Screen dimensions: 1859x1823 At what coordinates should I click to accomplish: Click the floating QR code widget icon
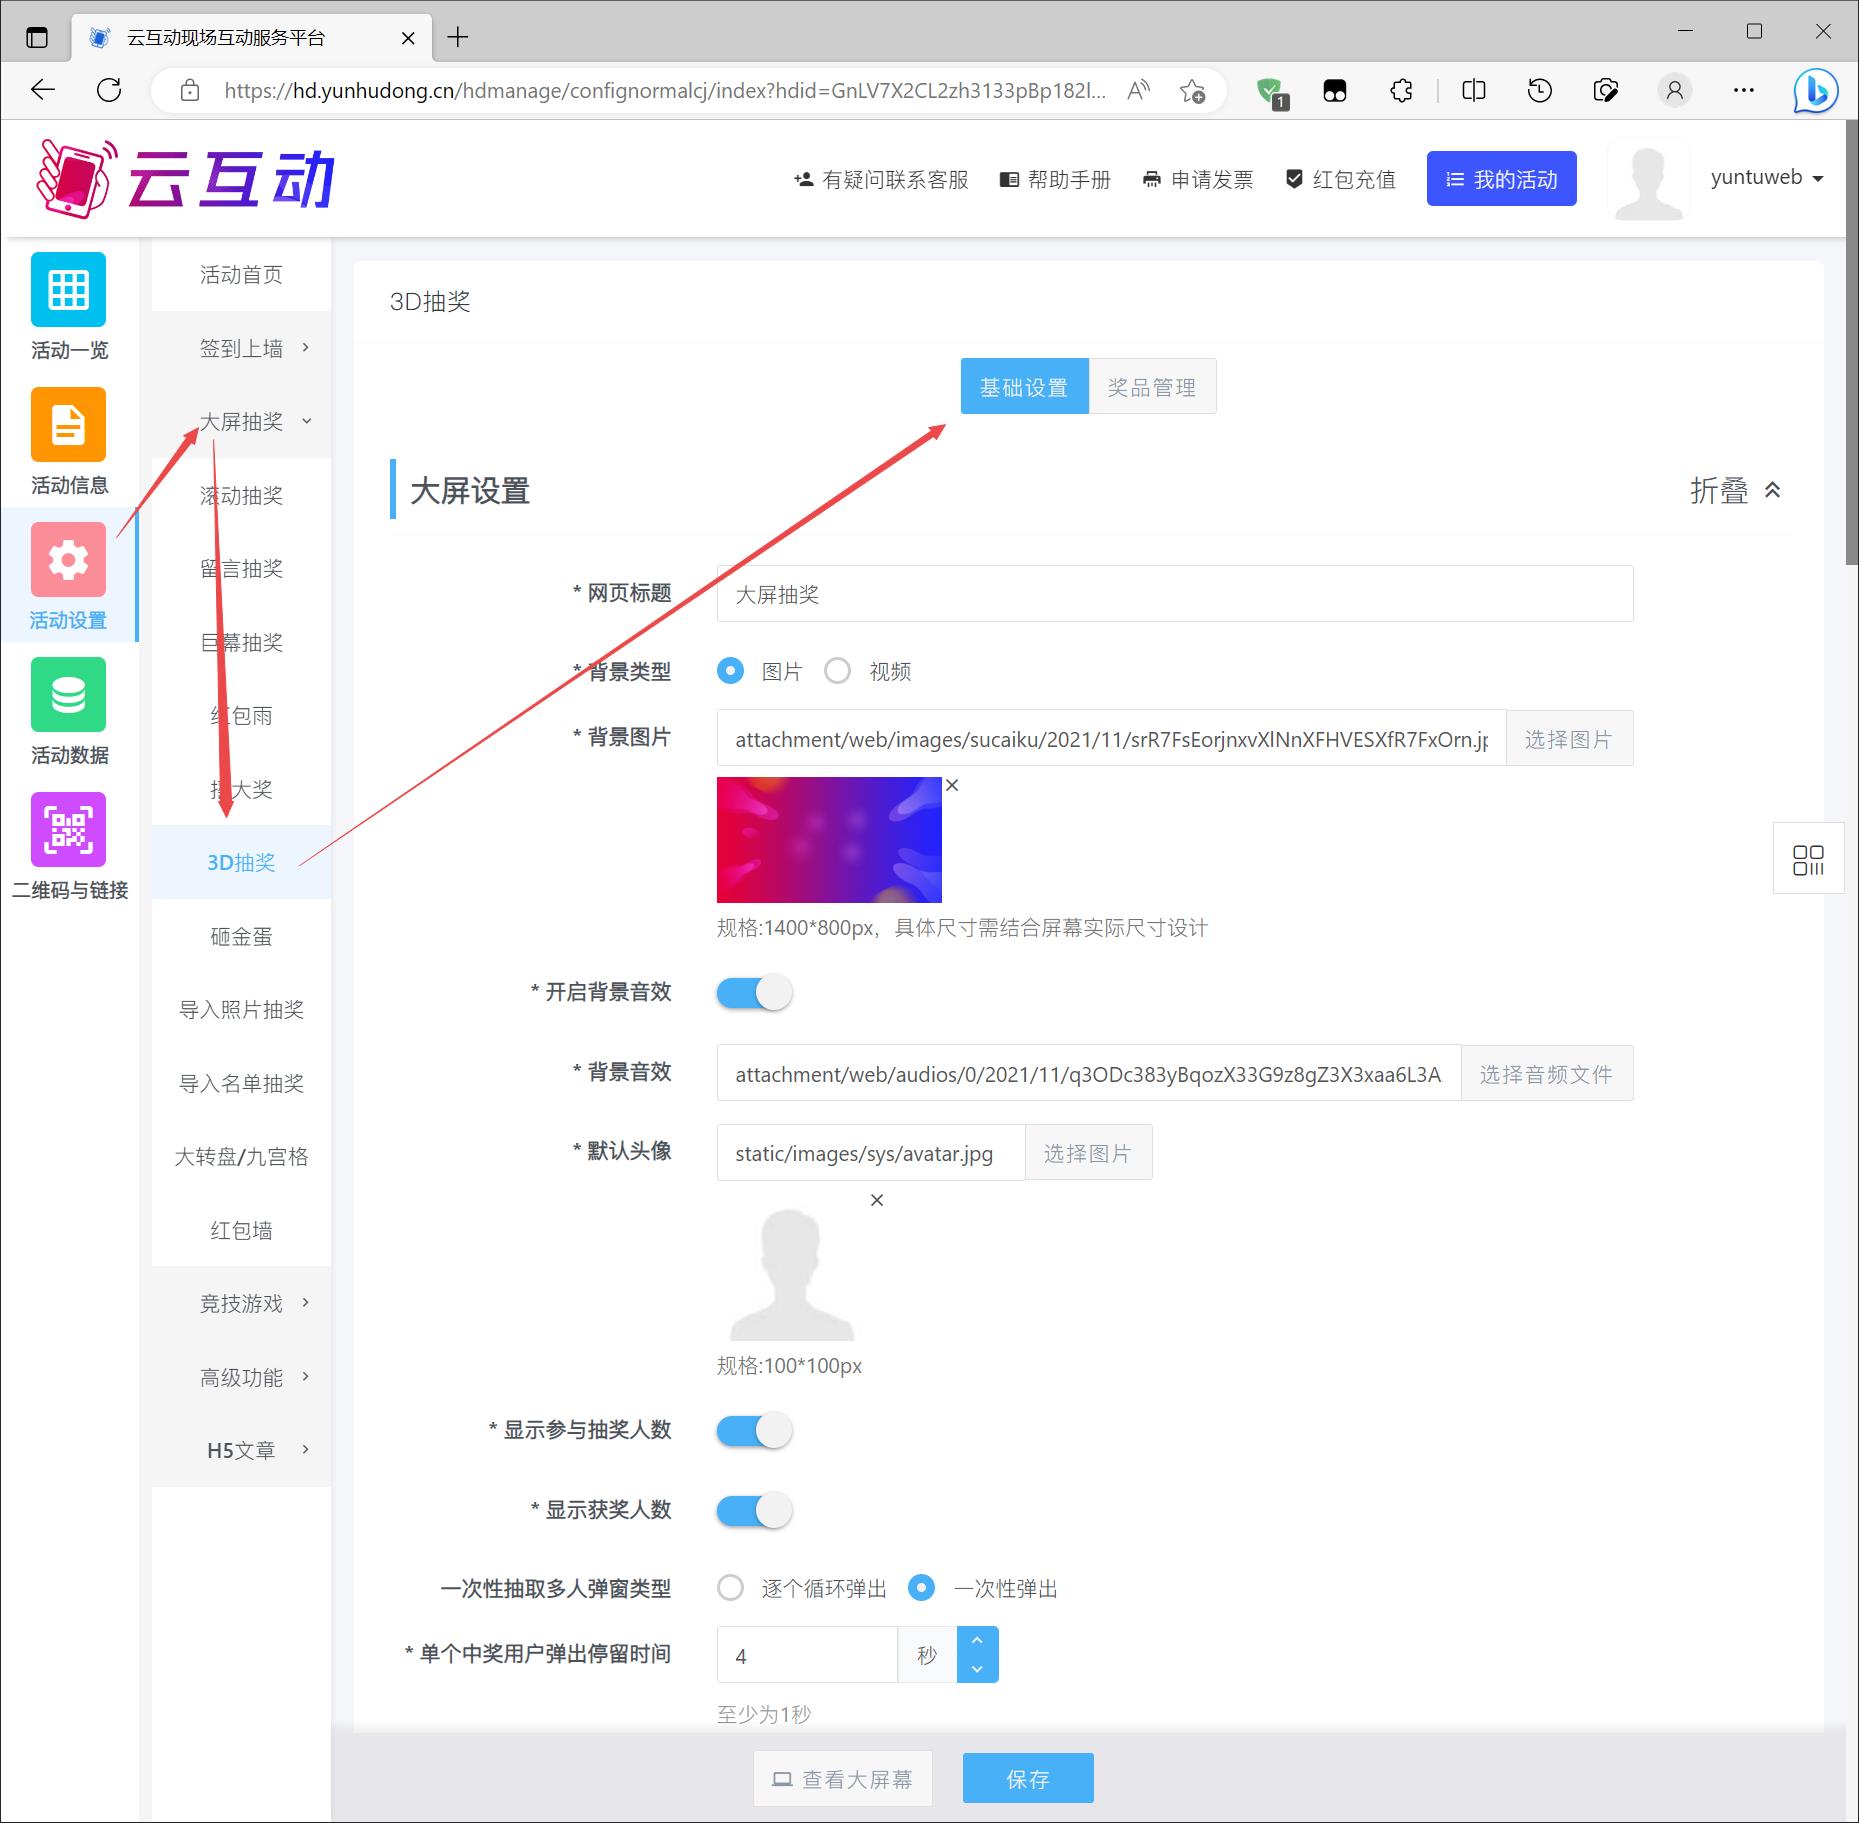[1808, 859]
